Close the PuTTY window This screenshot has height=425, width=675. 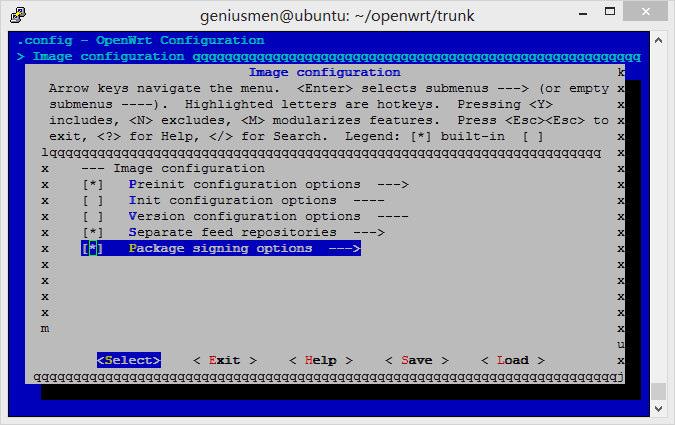(x=645, y=12)
